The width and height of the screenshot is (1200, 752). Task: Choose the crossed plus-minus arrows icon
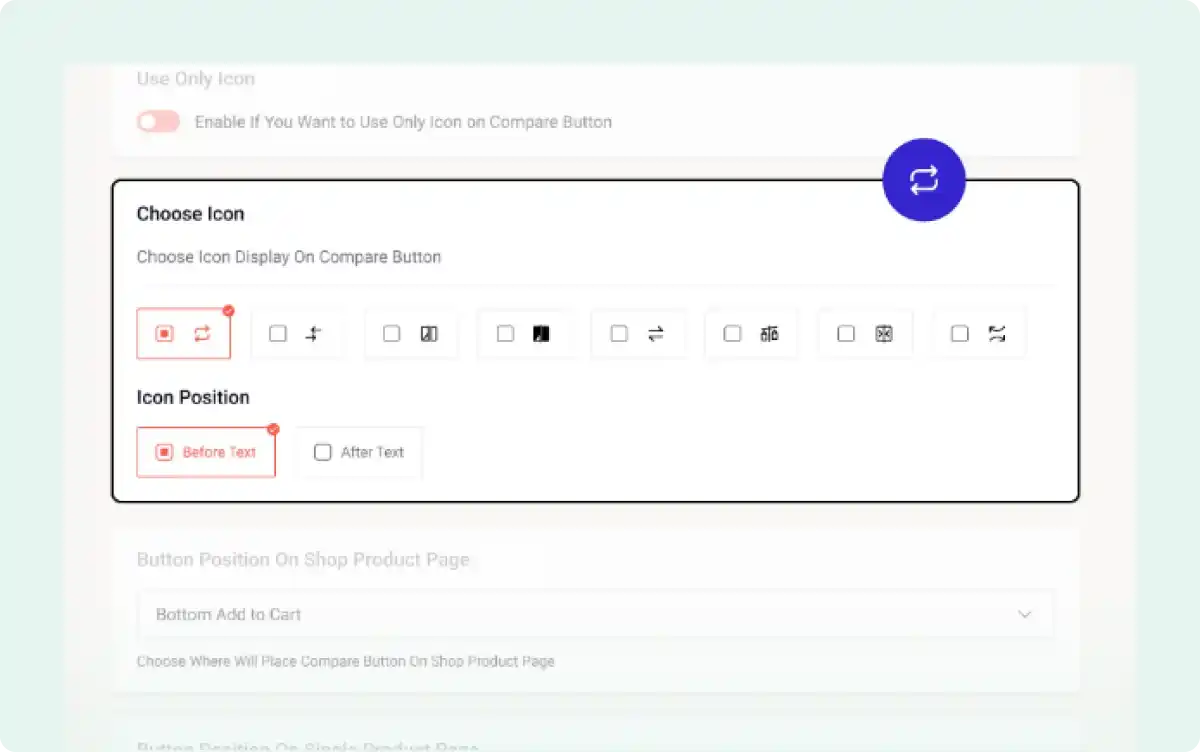(x=314, y=334)
